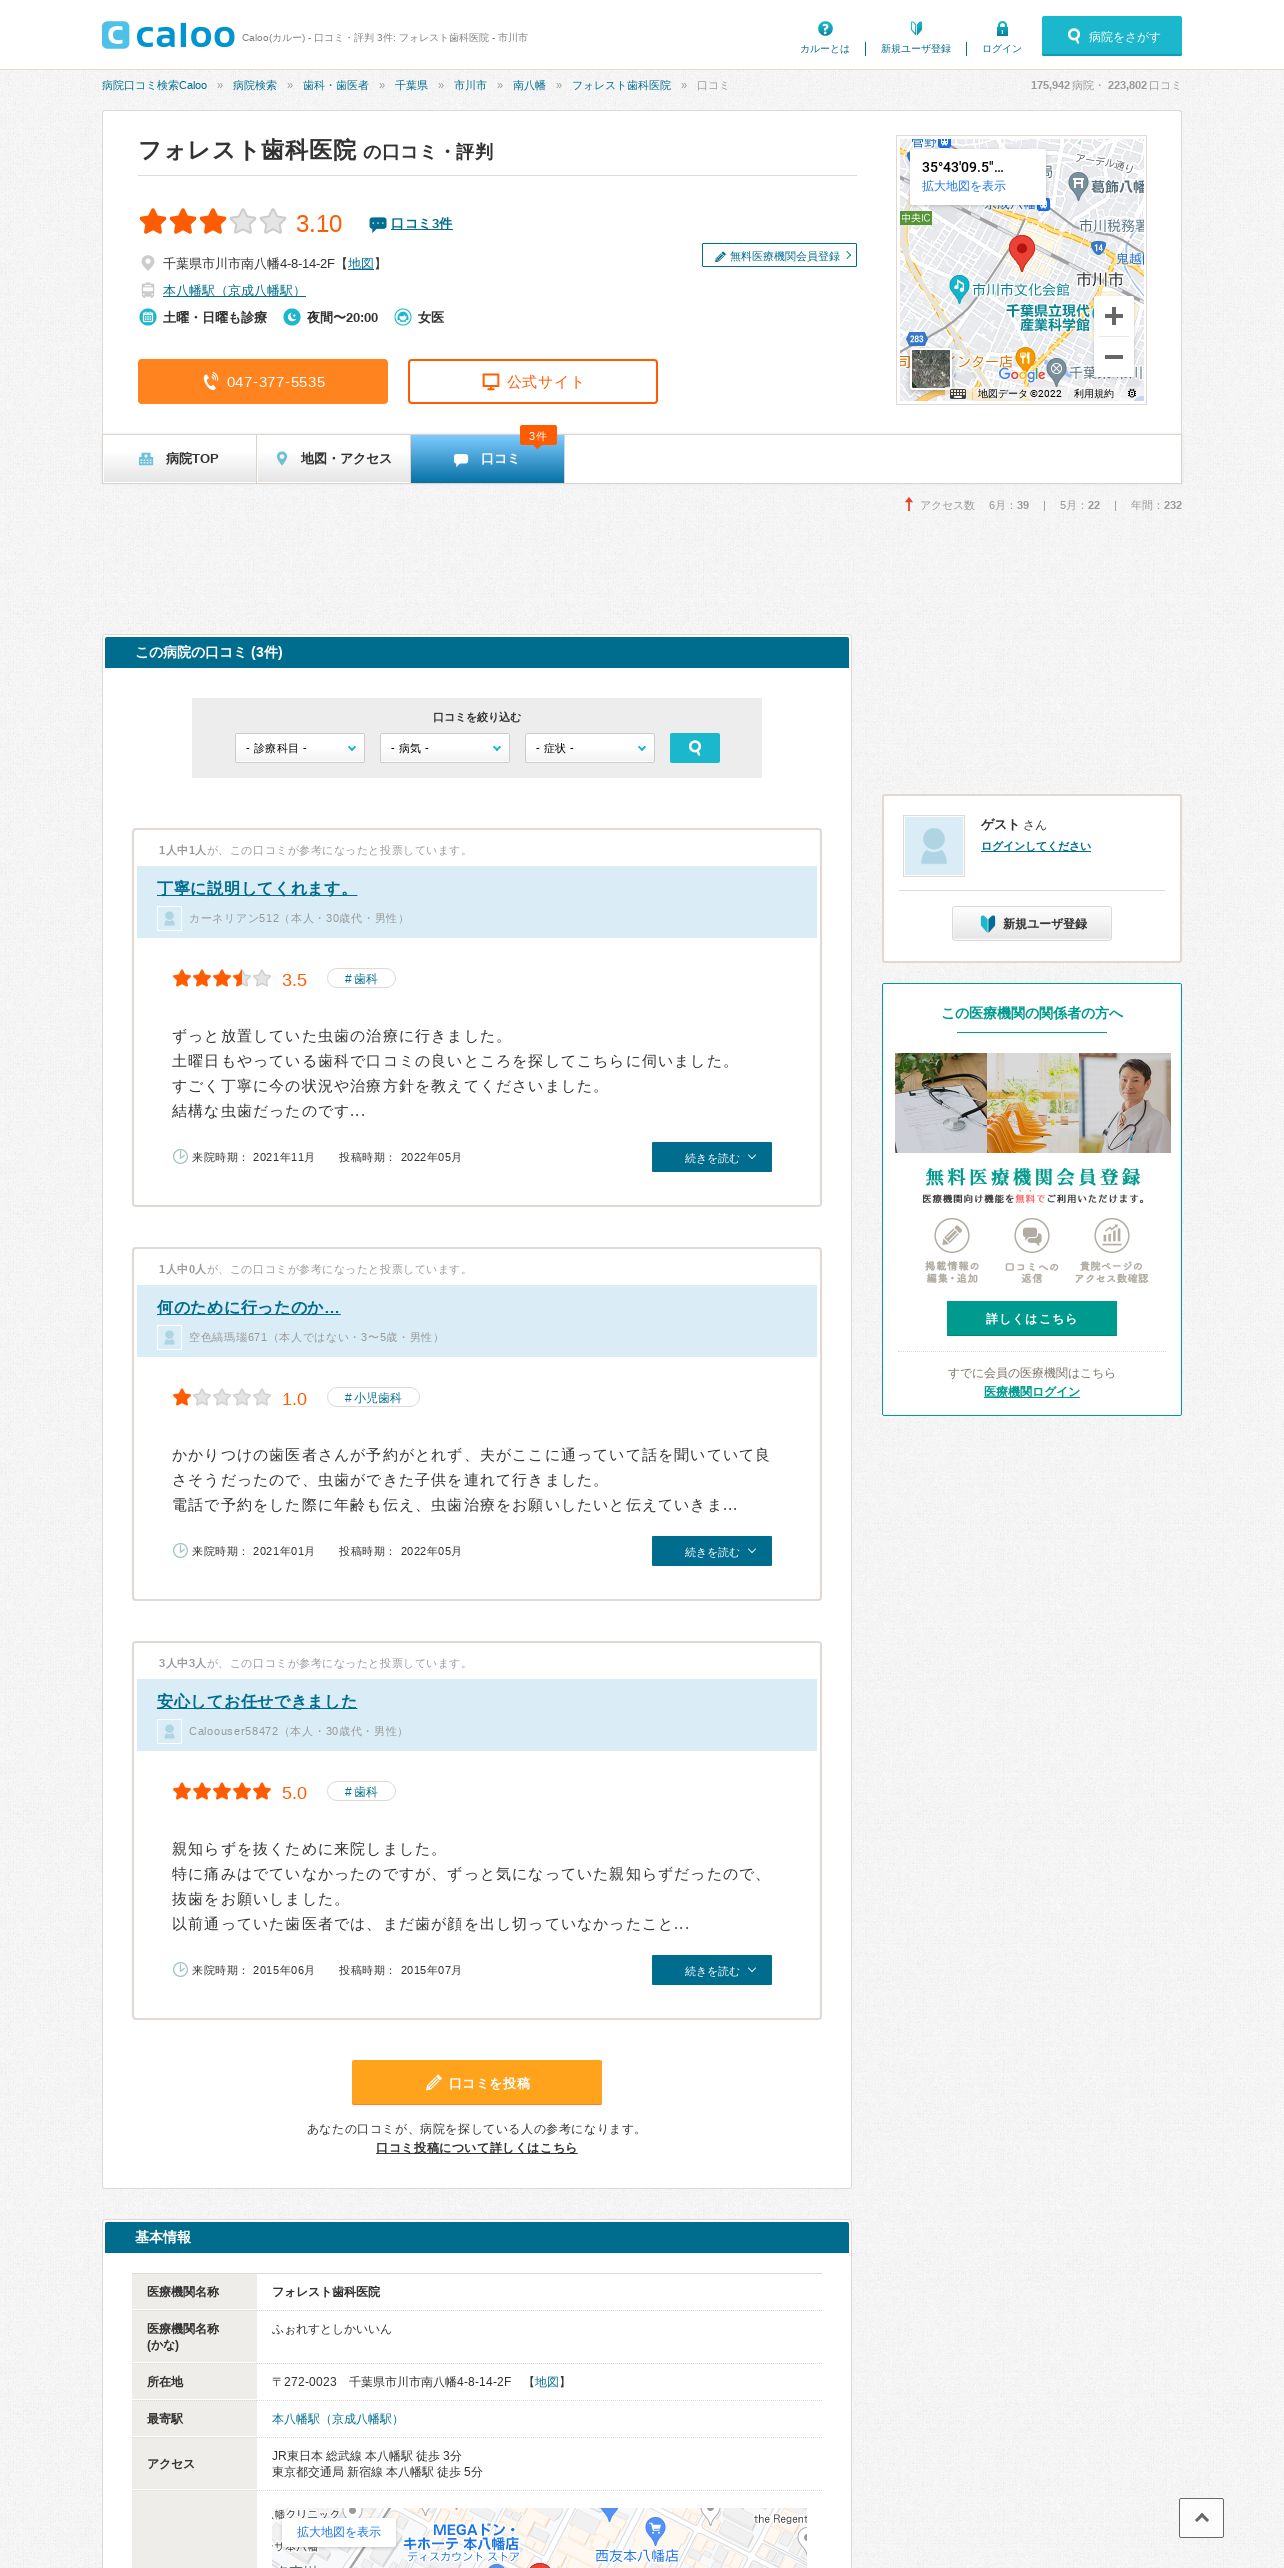Click the 口コミ3件 link near the rating

point(421,224)
